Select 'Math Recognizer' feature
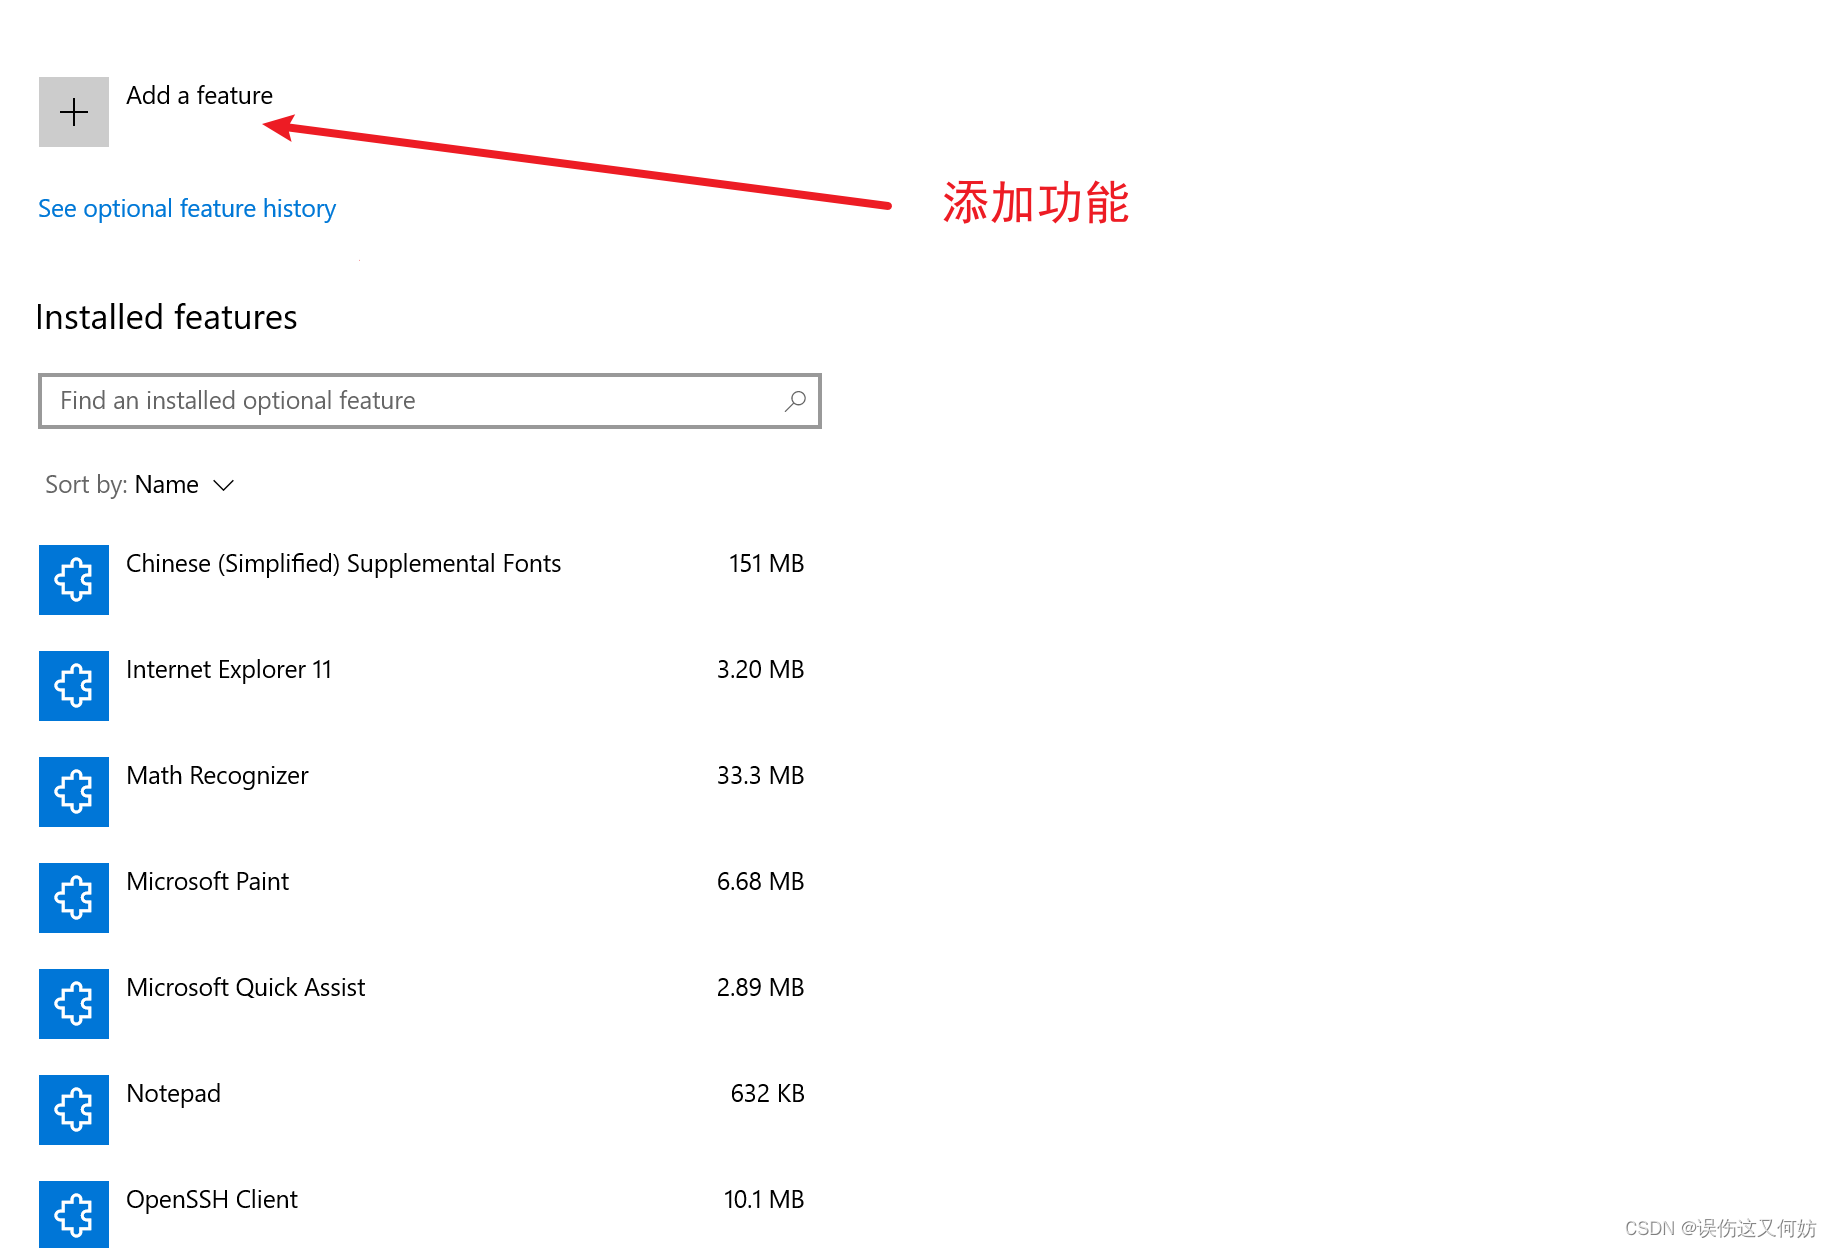The height and width of the screenshot is (1248, 1832). click(x=217, y=776)
